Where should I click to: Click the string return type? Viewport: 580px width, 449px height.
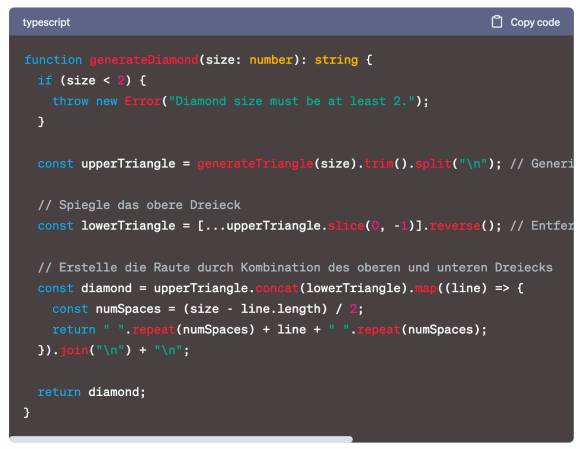tap(336, 60)
